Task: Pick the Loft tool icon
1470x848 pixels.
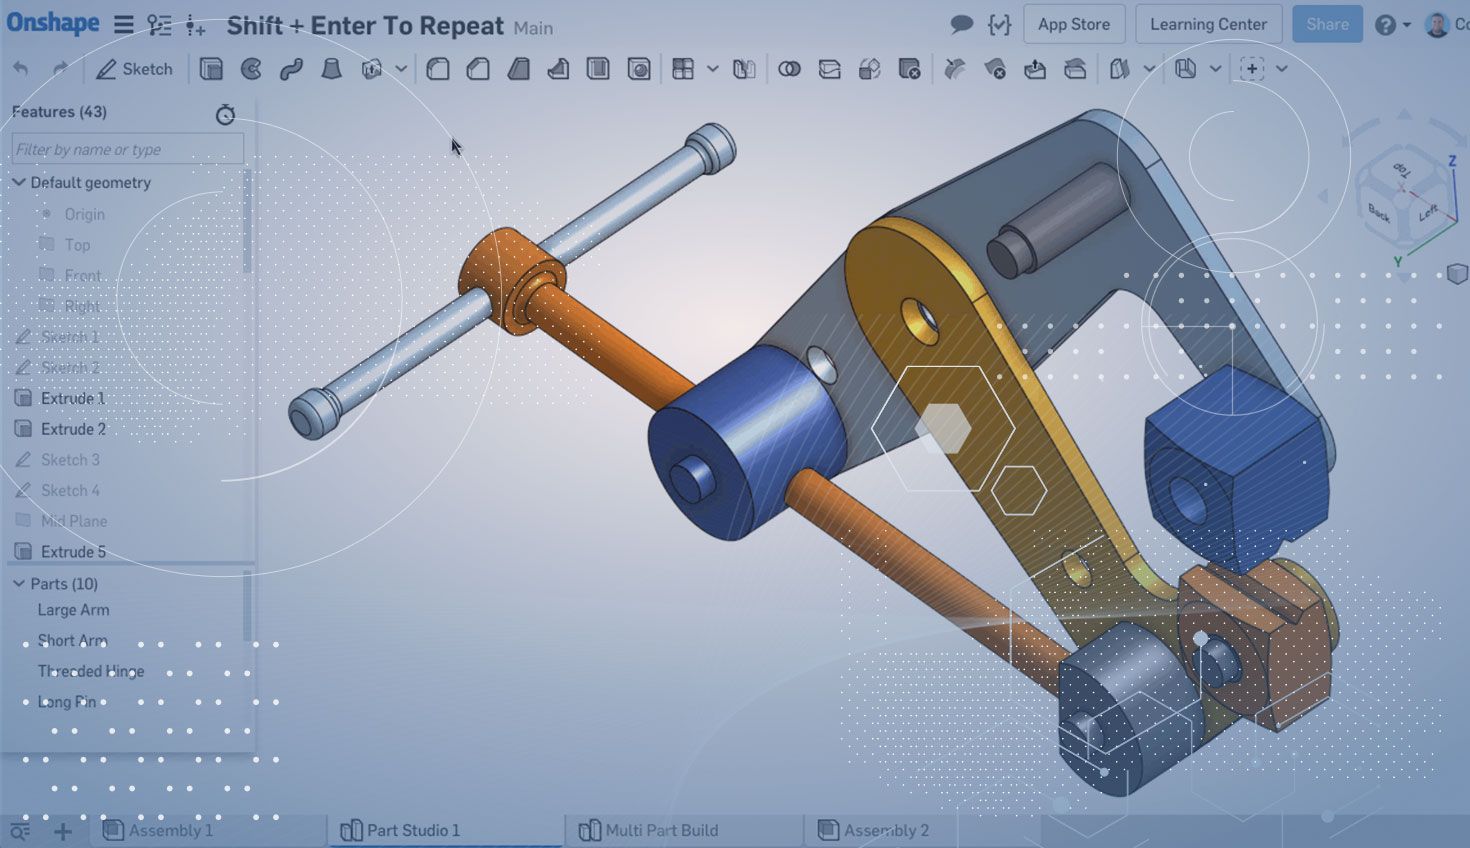Action: tap(331, 69)
